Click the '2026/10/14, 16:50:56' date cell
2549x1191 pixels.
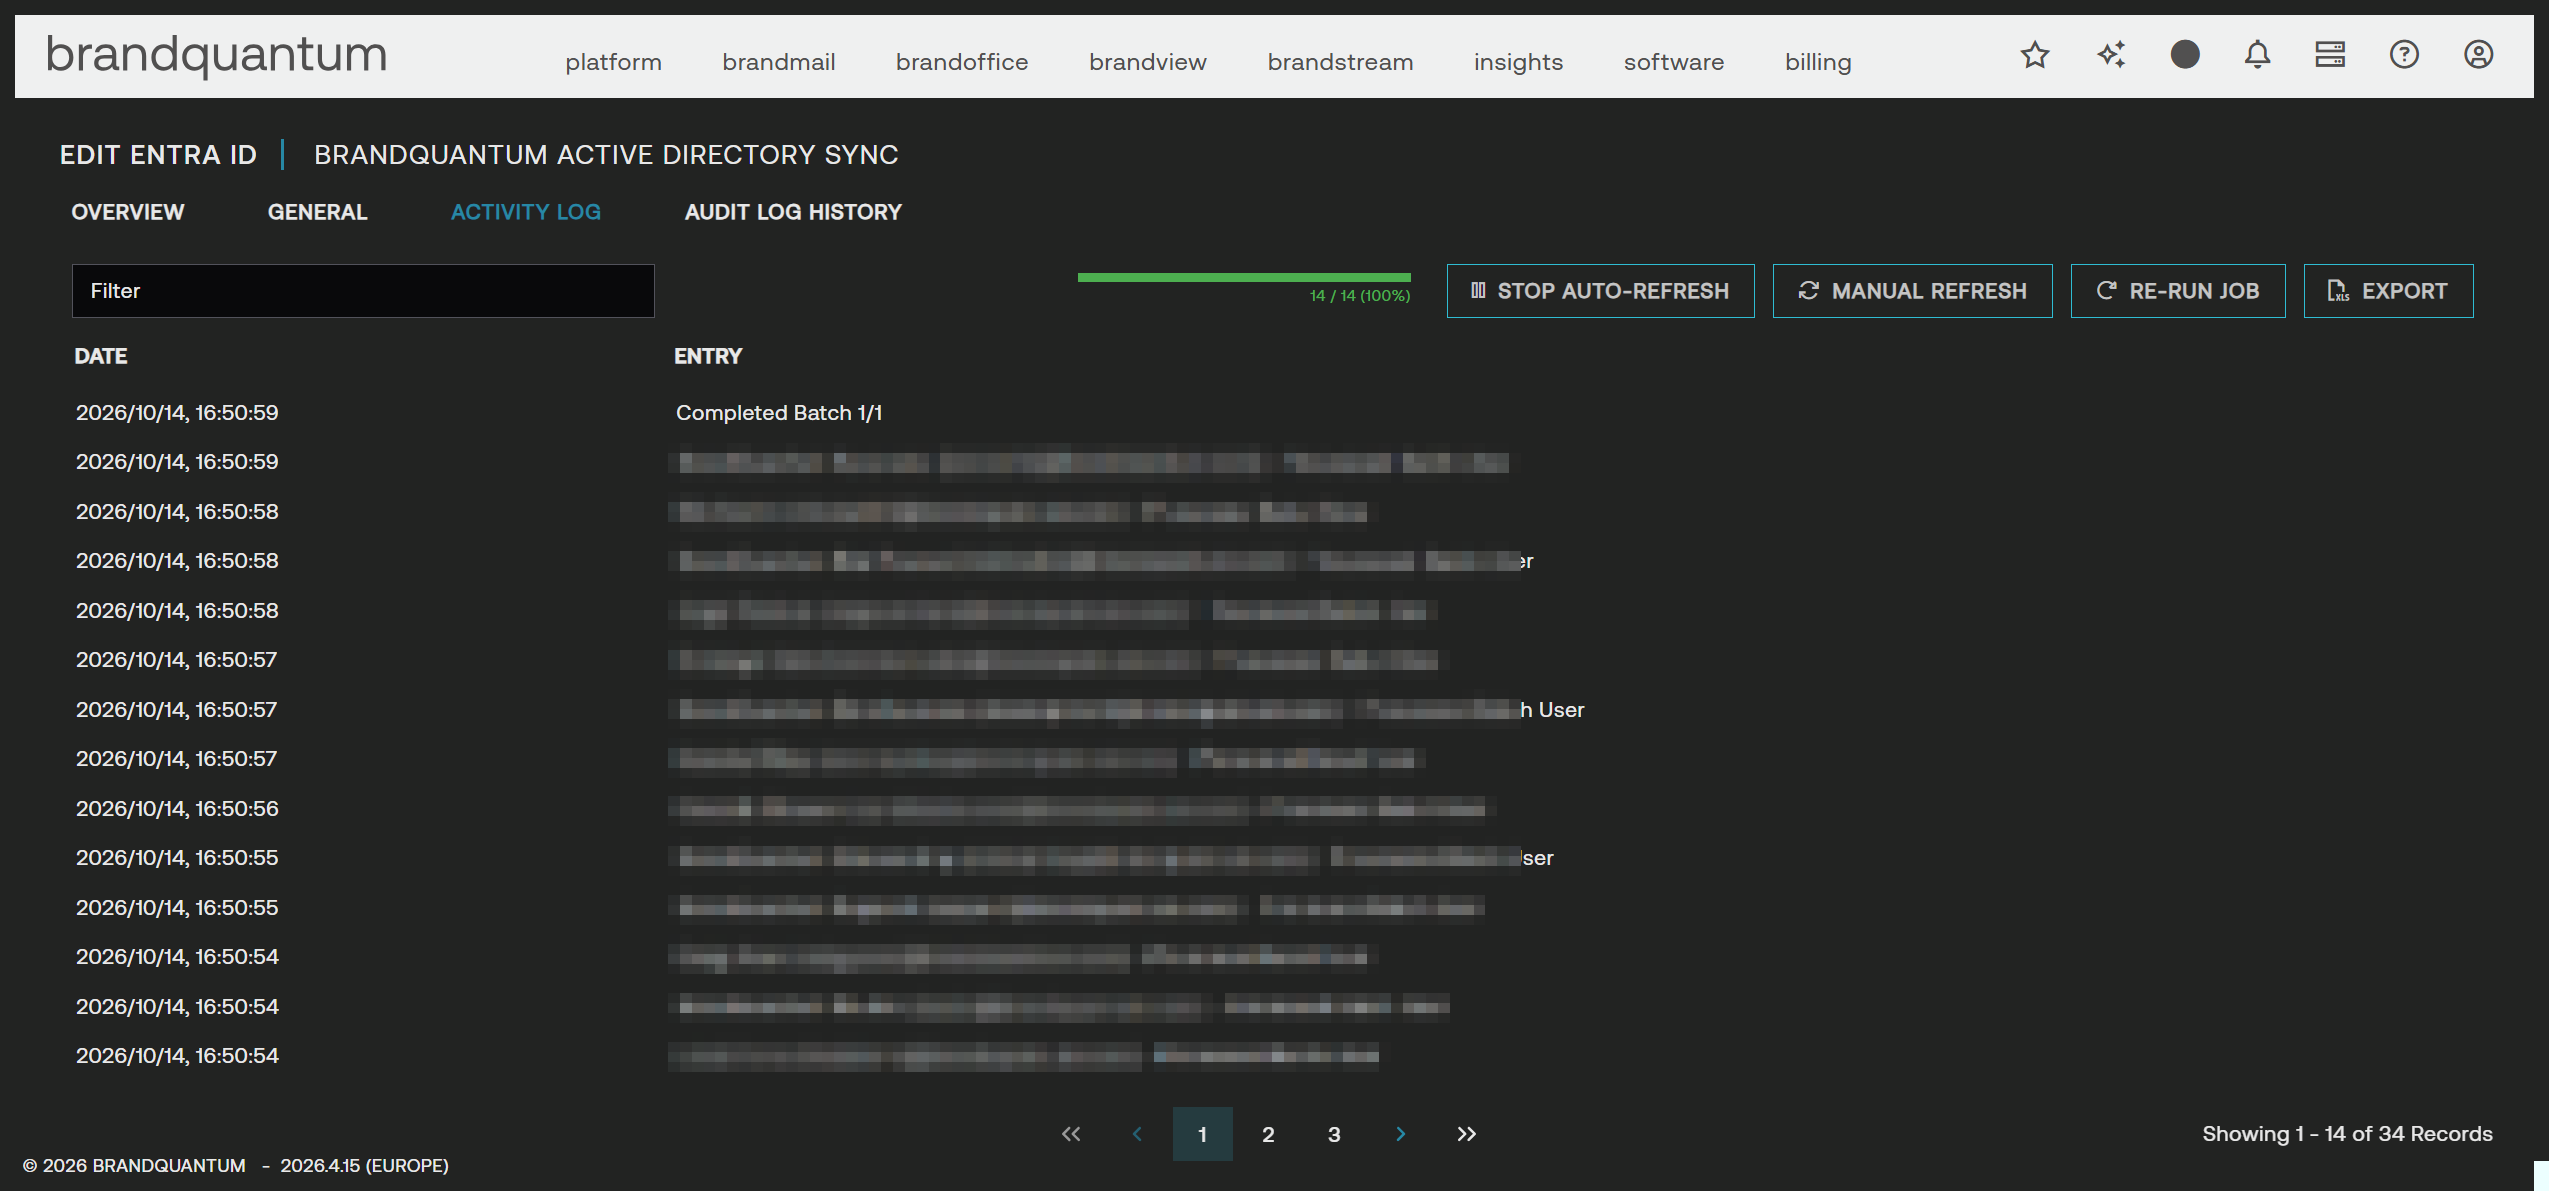click(x=177, y=809)
